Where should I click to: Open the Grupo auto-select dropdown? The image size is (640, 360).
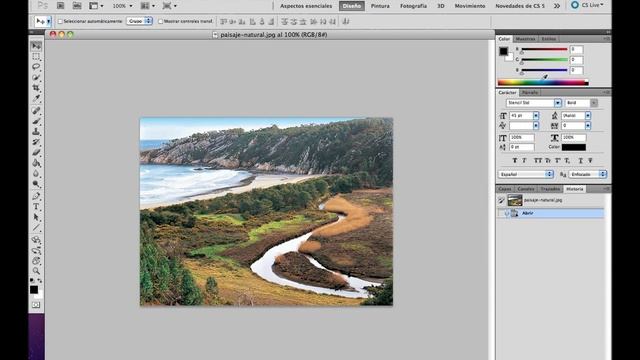point(139,21)
